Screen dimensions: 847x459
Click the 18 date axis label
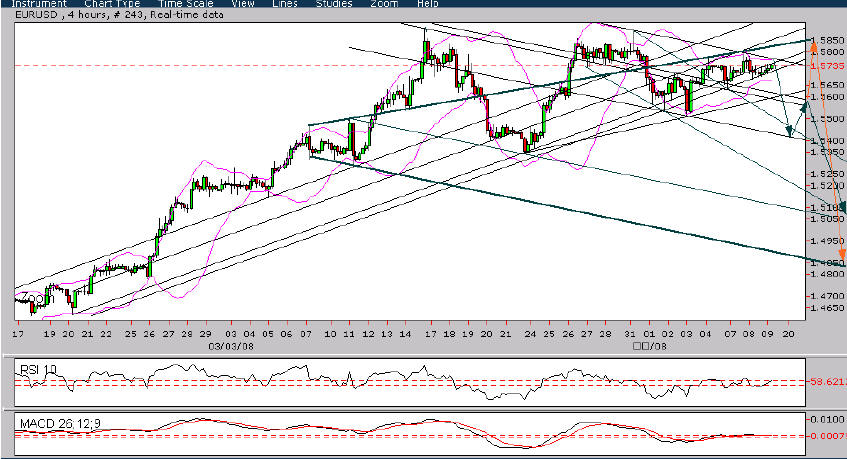449,334
